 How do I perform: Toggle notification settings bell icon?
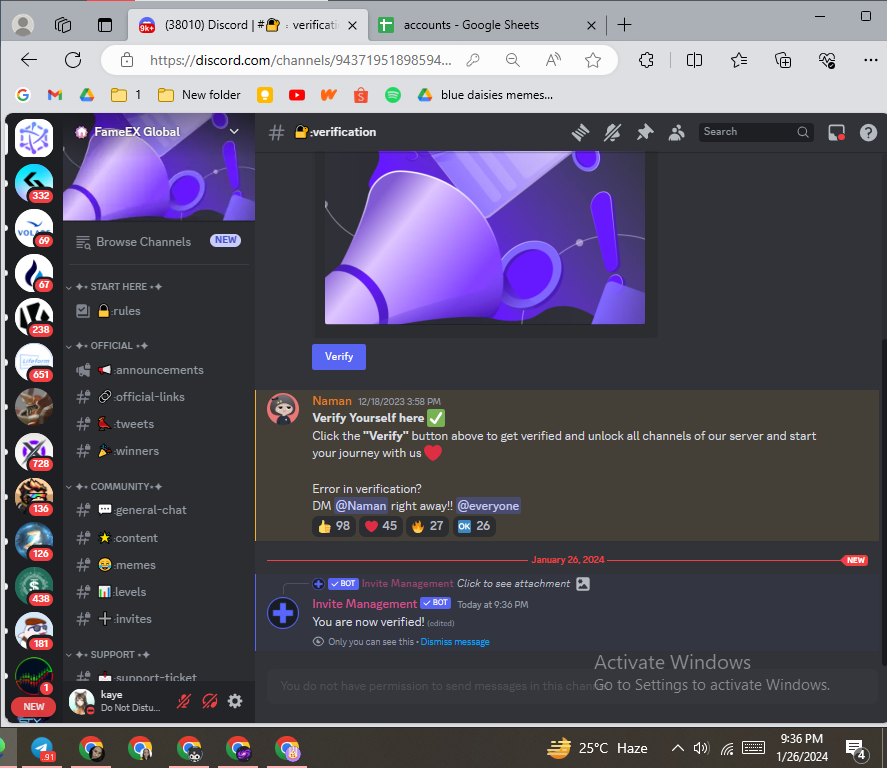tap(612, 132)
